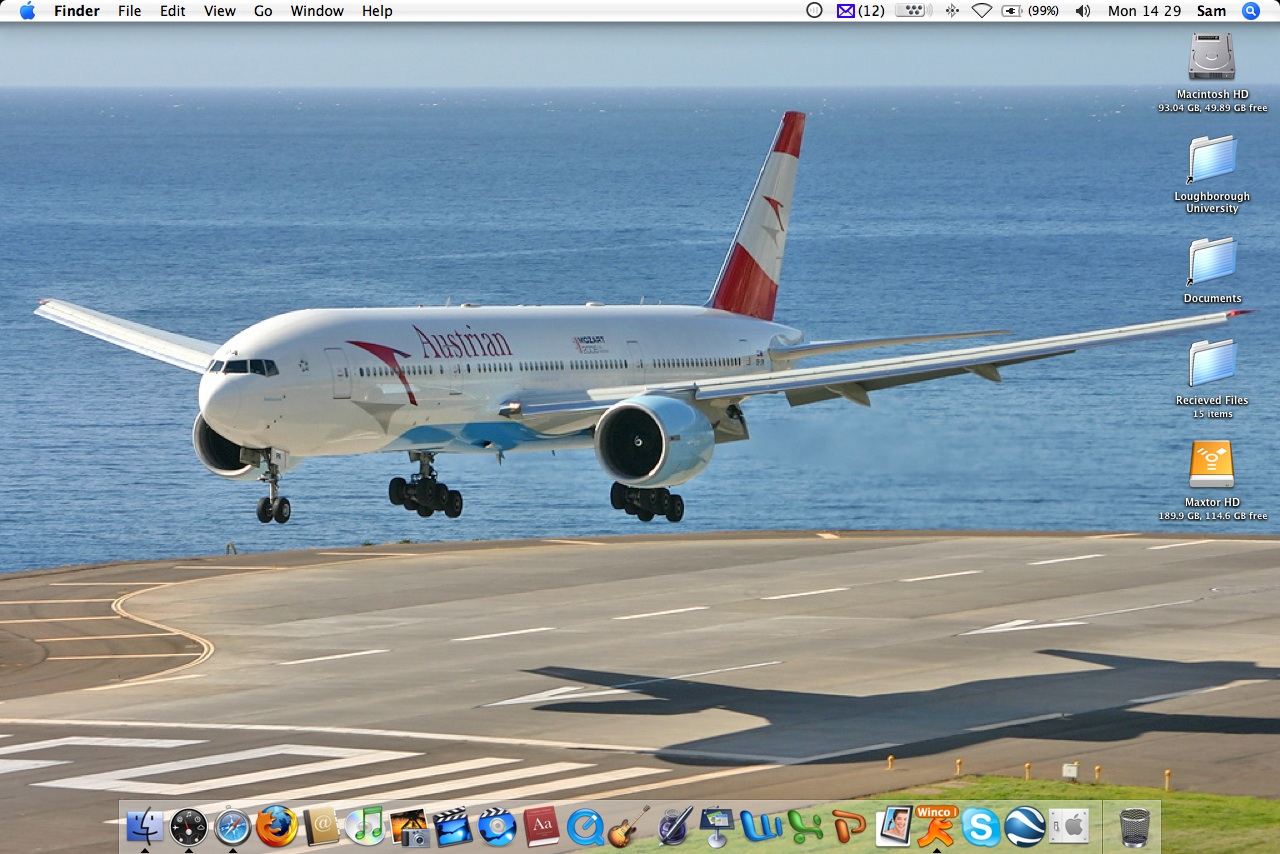Launch Firefox from the dock
1280x854 pixels.
click(x=277, y=827)
